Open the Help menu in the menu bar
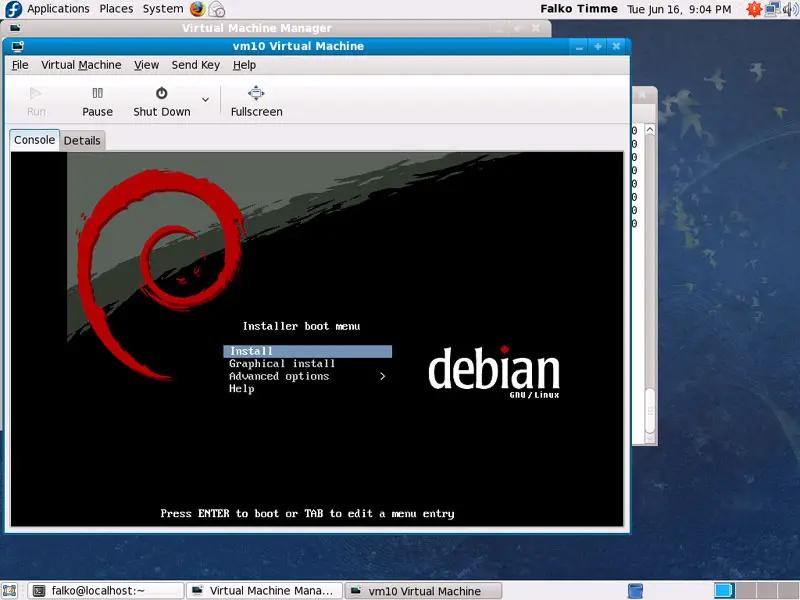The width and height of the screenshot is (800, 600). [244, 65]
